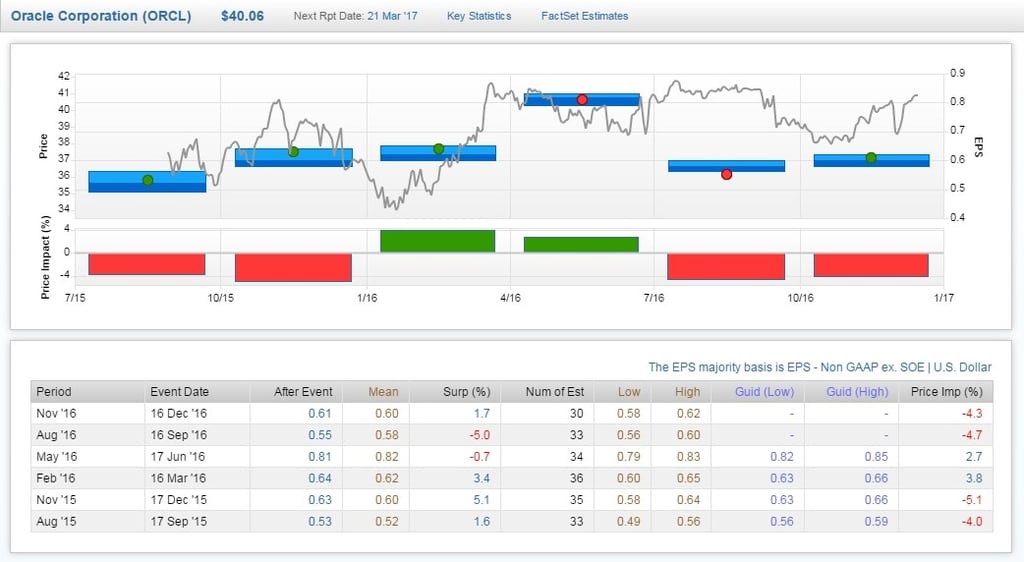Sort by the Surp (%) column header
The height and width of the screenshot is (562, 1024).
click(x=455, y=392)
